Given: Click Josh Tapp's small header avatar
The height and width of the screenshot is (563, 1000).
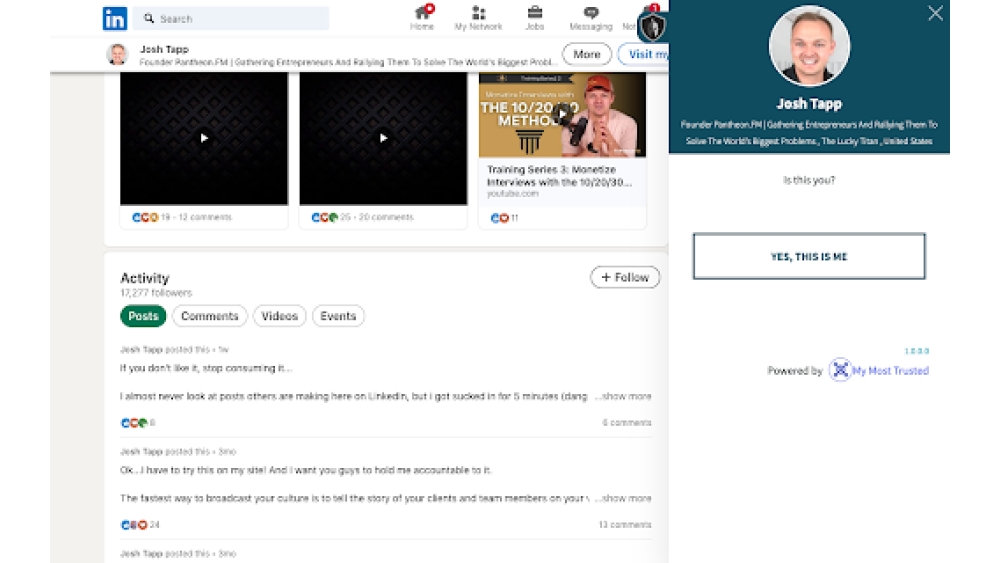Looking at the screenshot, I should coord(117,55).
